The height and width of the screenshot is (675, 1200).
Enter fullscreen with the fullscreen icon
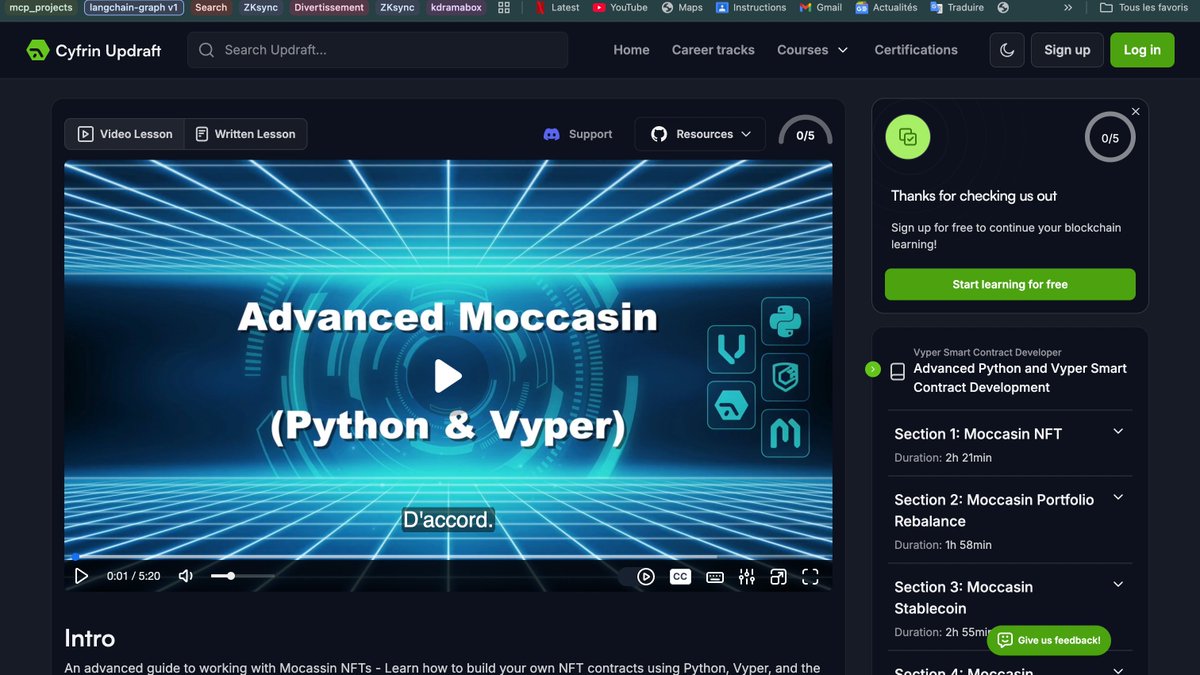point(810,576)
